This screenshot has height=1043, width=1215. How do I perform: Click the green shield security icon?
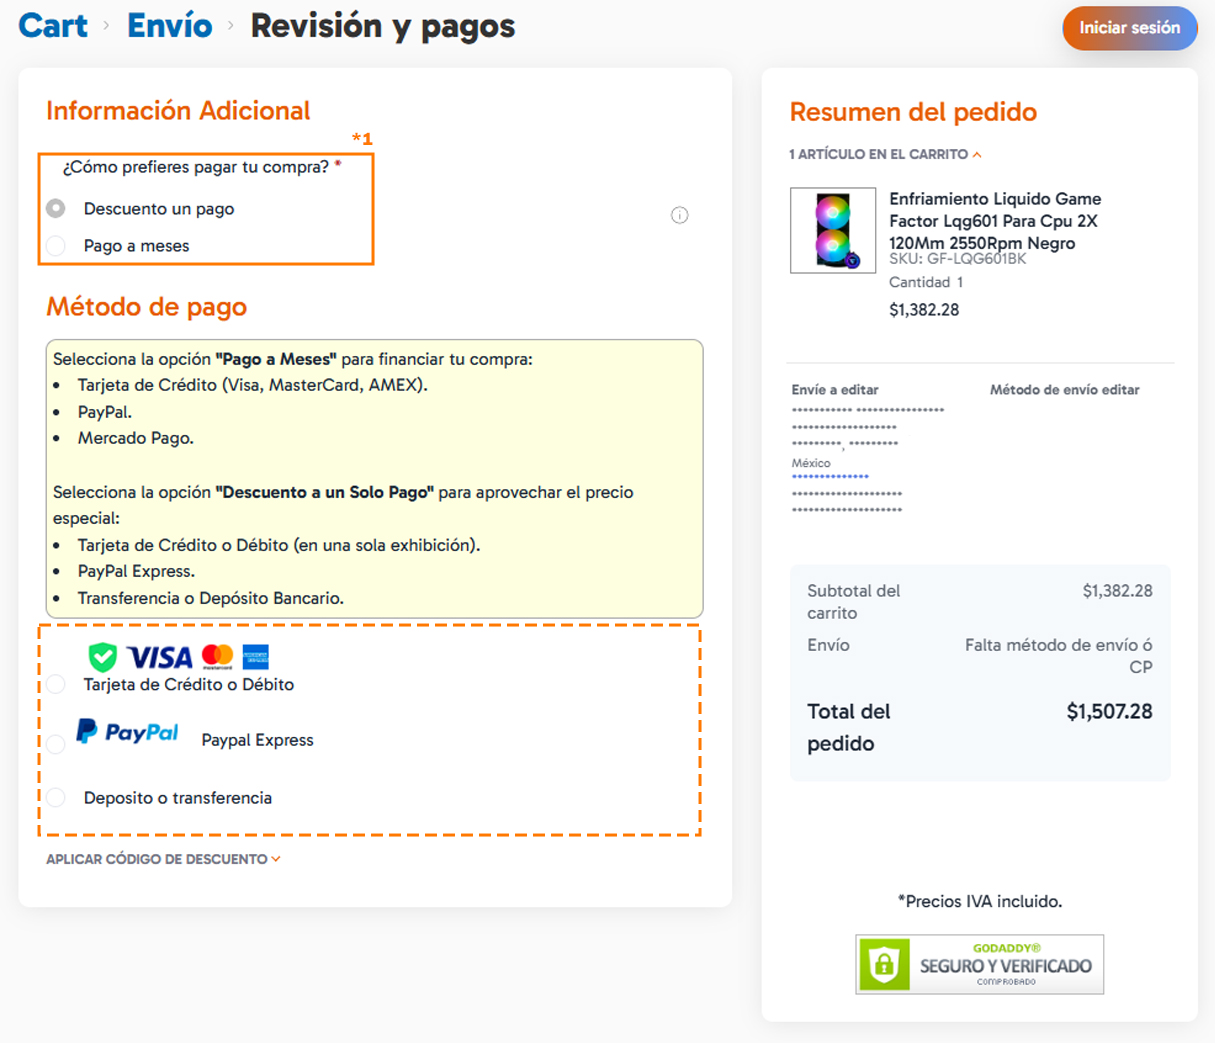(x=102, y=657)
